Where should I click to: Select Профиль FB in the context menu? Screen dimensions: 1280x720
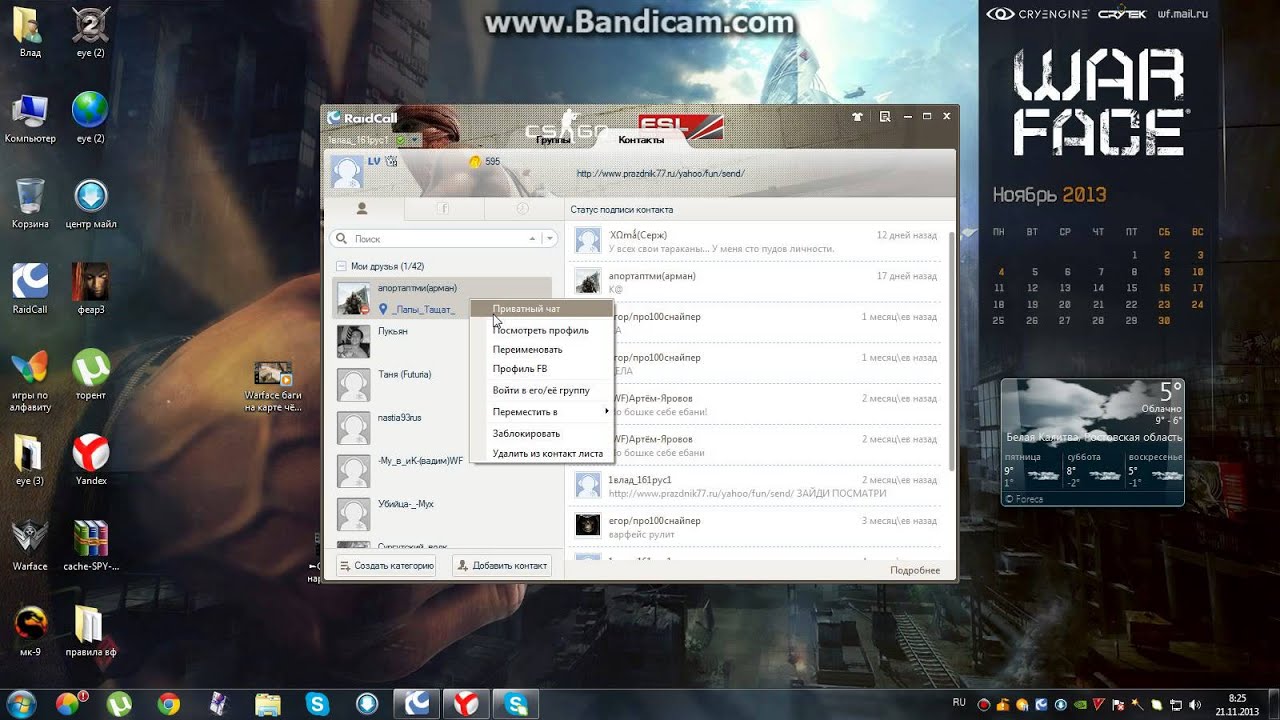(541, 369)
